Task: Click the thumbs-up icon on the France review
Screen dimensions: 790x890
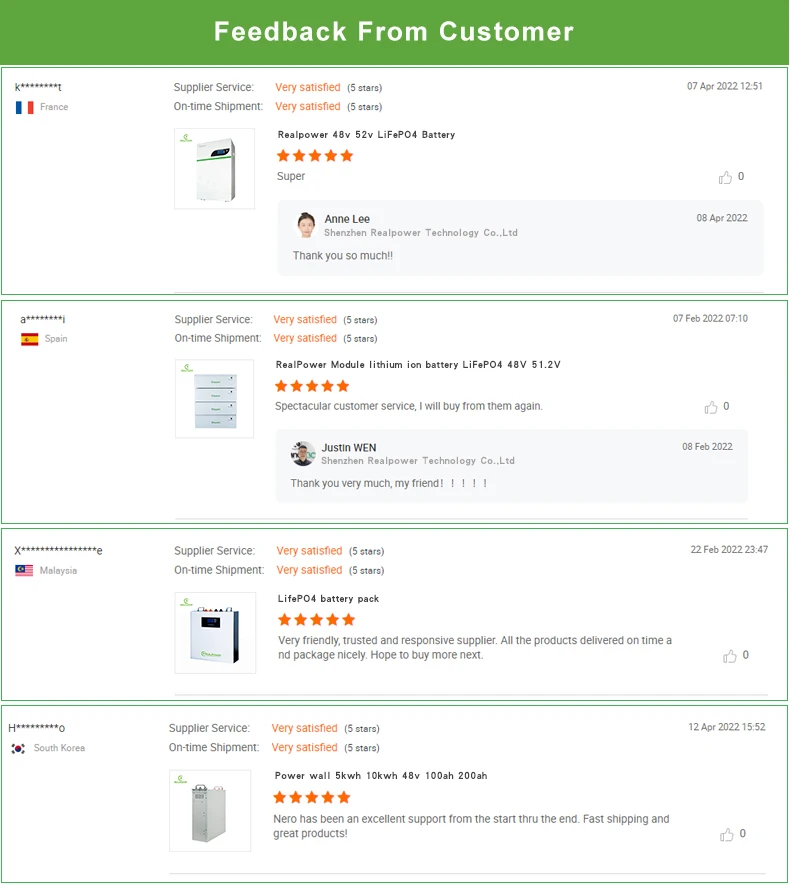Action: pyautogui.click(x=725, y=178)
